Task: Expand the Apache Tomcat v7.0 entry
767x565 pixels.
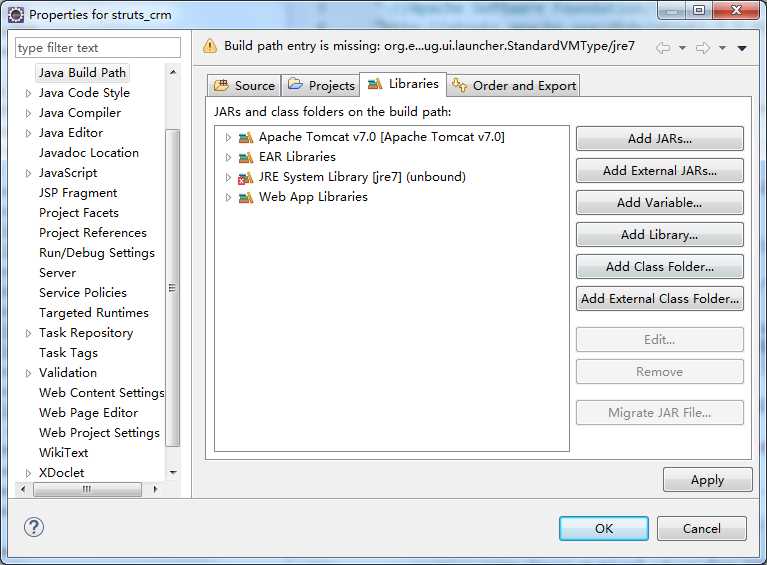Action: point(228,137)
